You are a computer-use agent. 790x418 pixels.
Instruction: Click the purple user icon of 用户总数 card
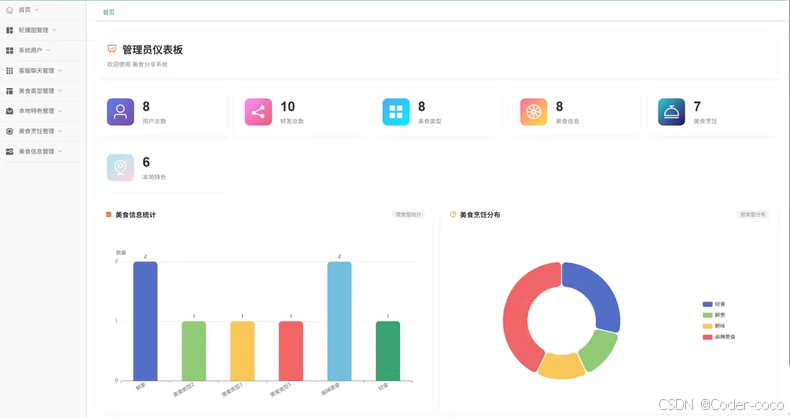120,112
